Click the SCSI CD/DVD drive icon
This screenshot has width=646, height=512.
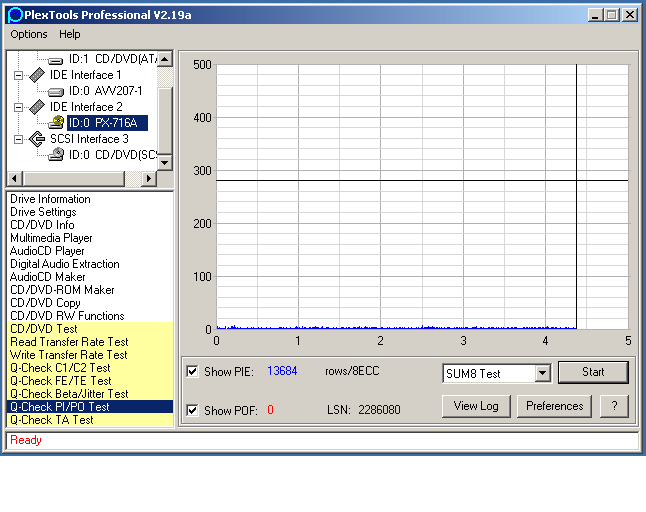tap(56, 155)
